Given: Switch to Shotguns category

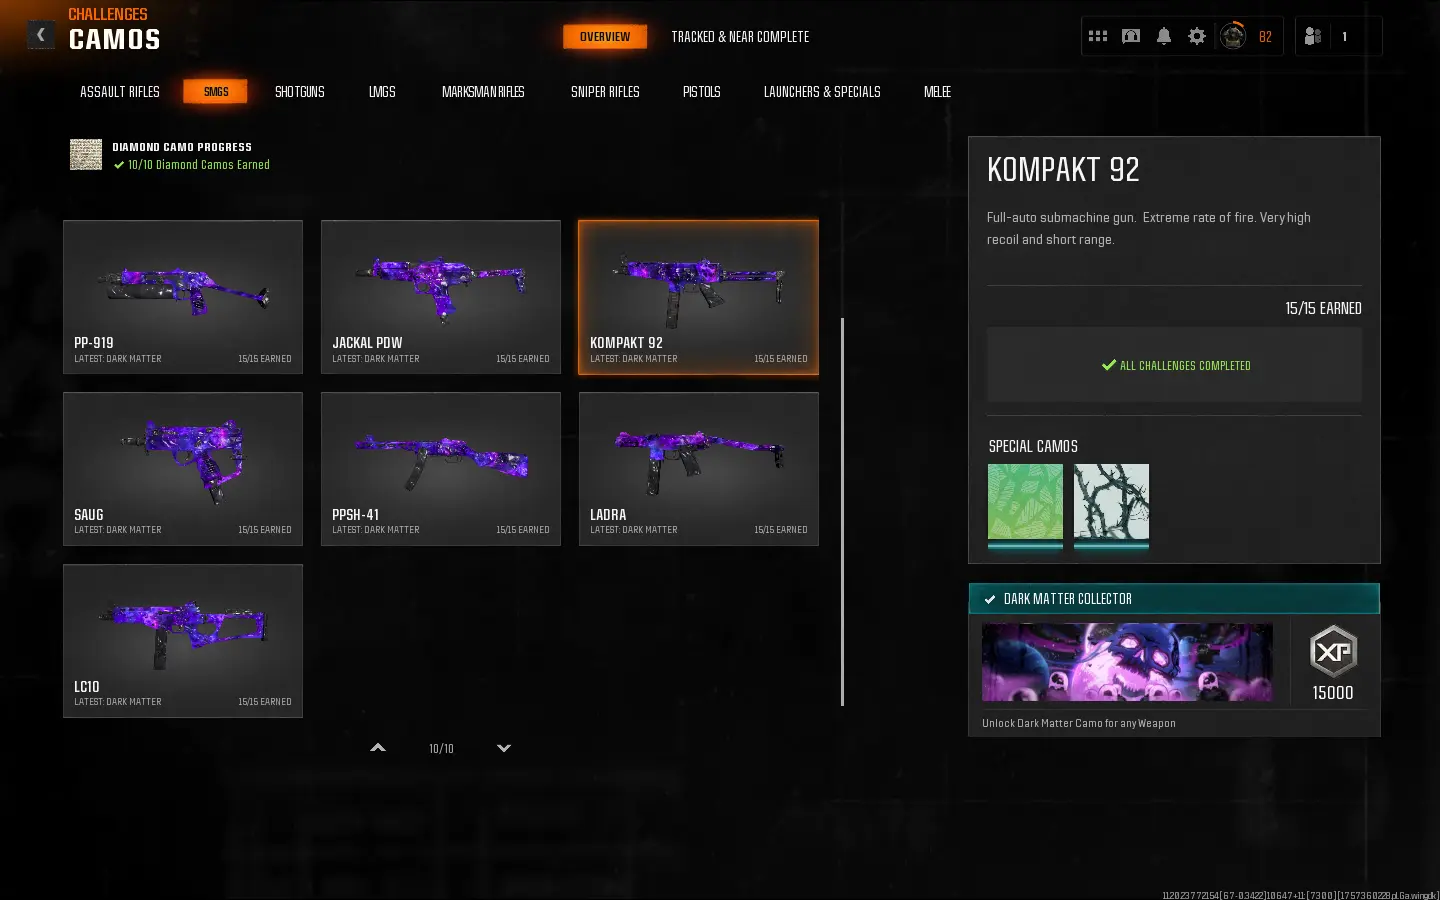Looking at the screenshot, I should [300, 92].
